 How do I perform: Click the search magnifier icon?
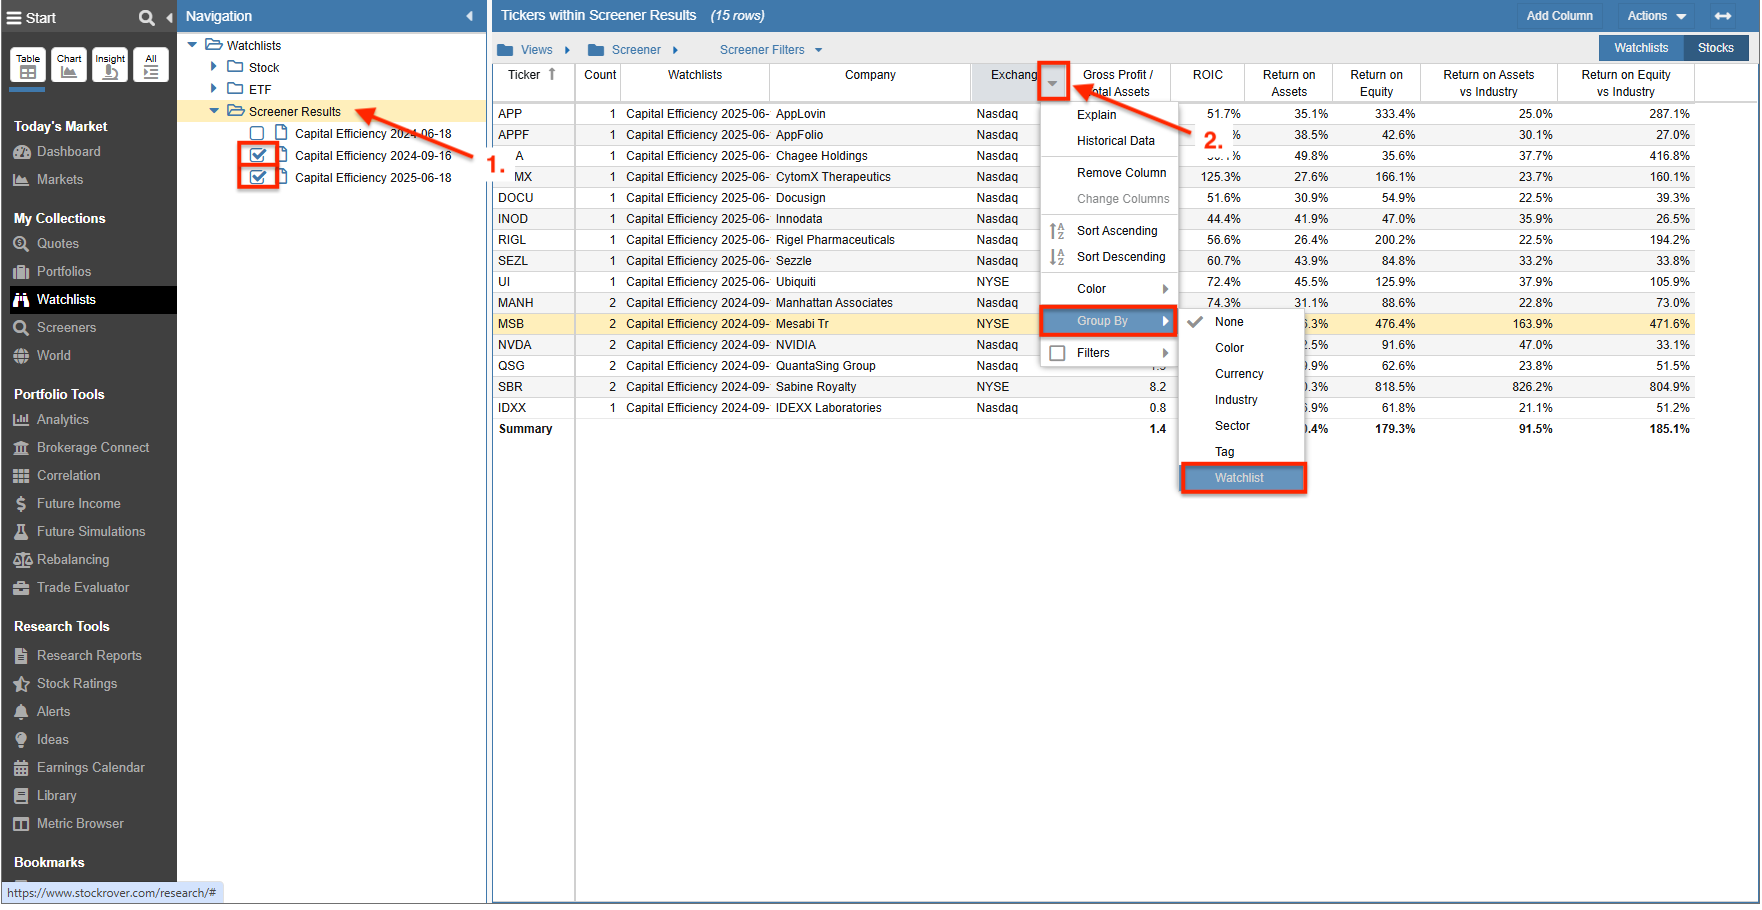click(147, 18)
